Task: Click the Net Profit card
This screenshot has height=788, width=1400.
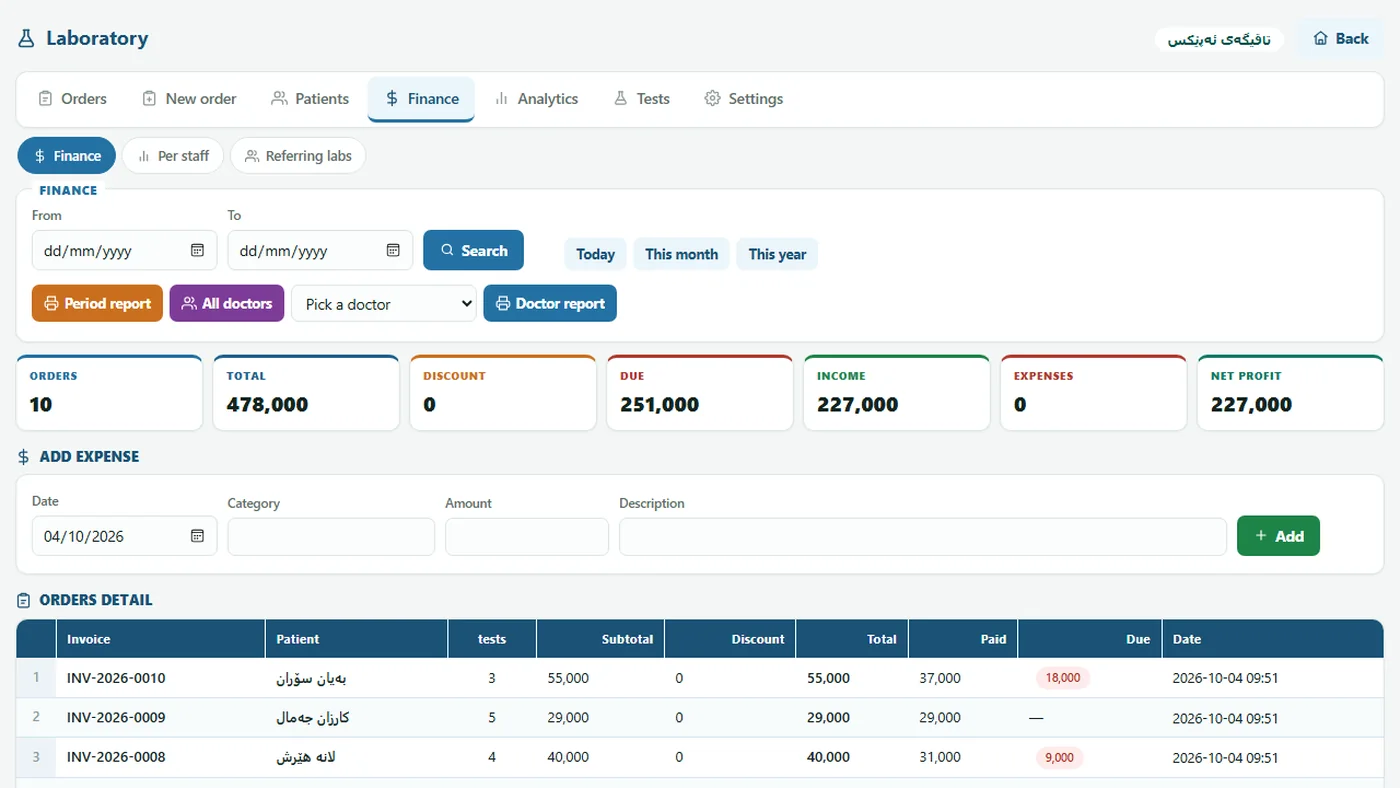Action: pos(1291,393)
